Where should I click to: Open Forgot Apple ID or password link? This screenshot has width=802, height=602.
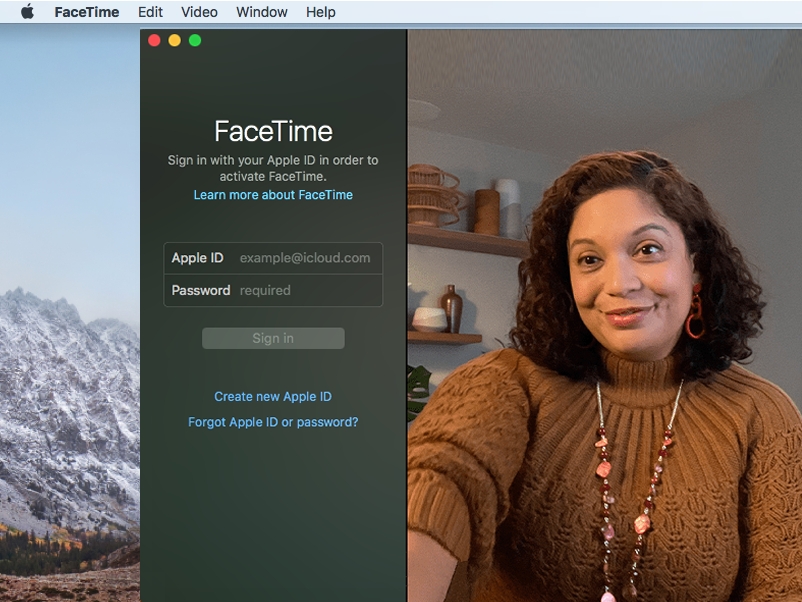273,422
